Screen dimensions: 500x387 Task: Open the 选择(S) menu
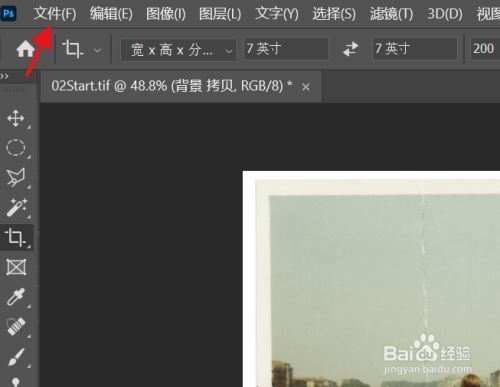pyautogui.click(x=334, y=14)
